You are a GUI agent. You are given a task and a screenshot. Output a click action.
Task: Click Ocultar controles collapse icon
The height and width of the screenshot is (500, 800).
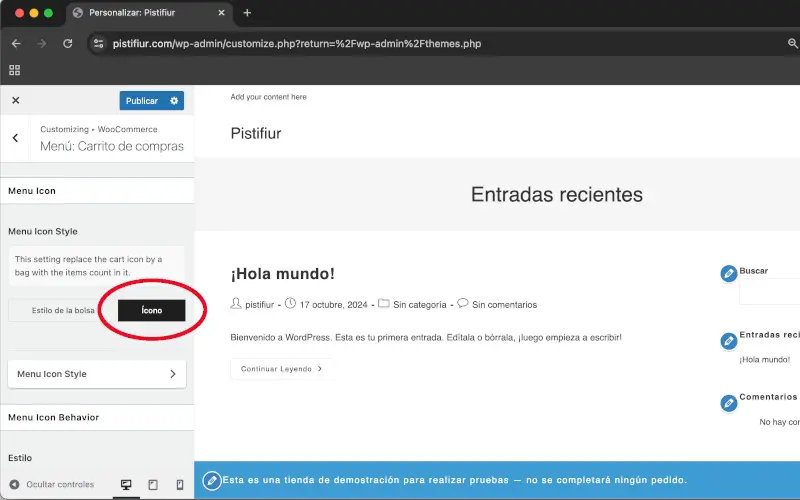(14, 484)
